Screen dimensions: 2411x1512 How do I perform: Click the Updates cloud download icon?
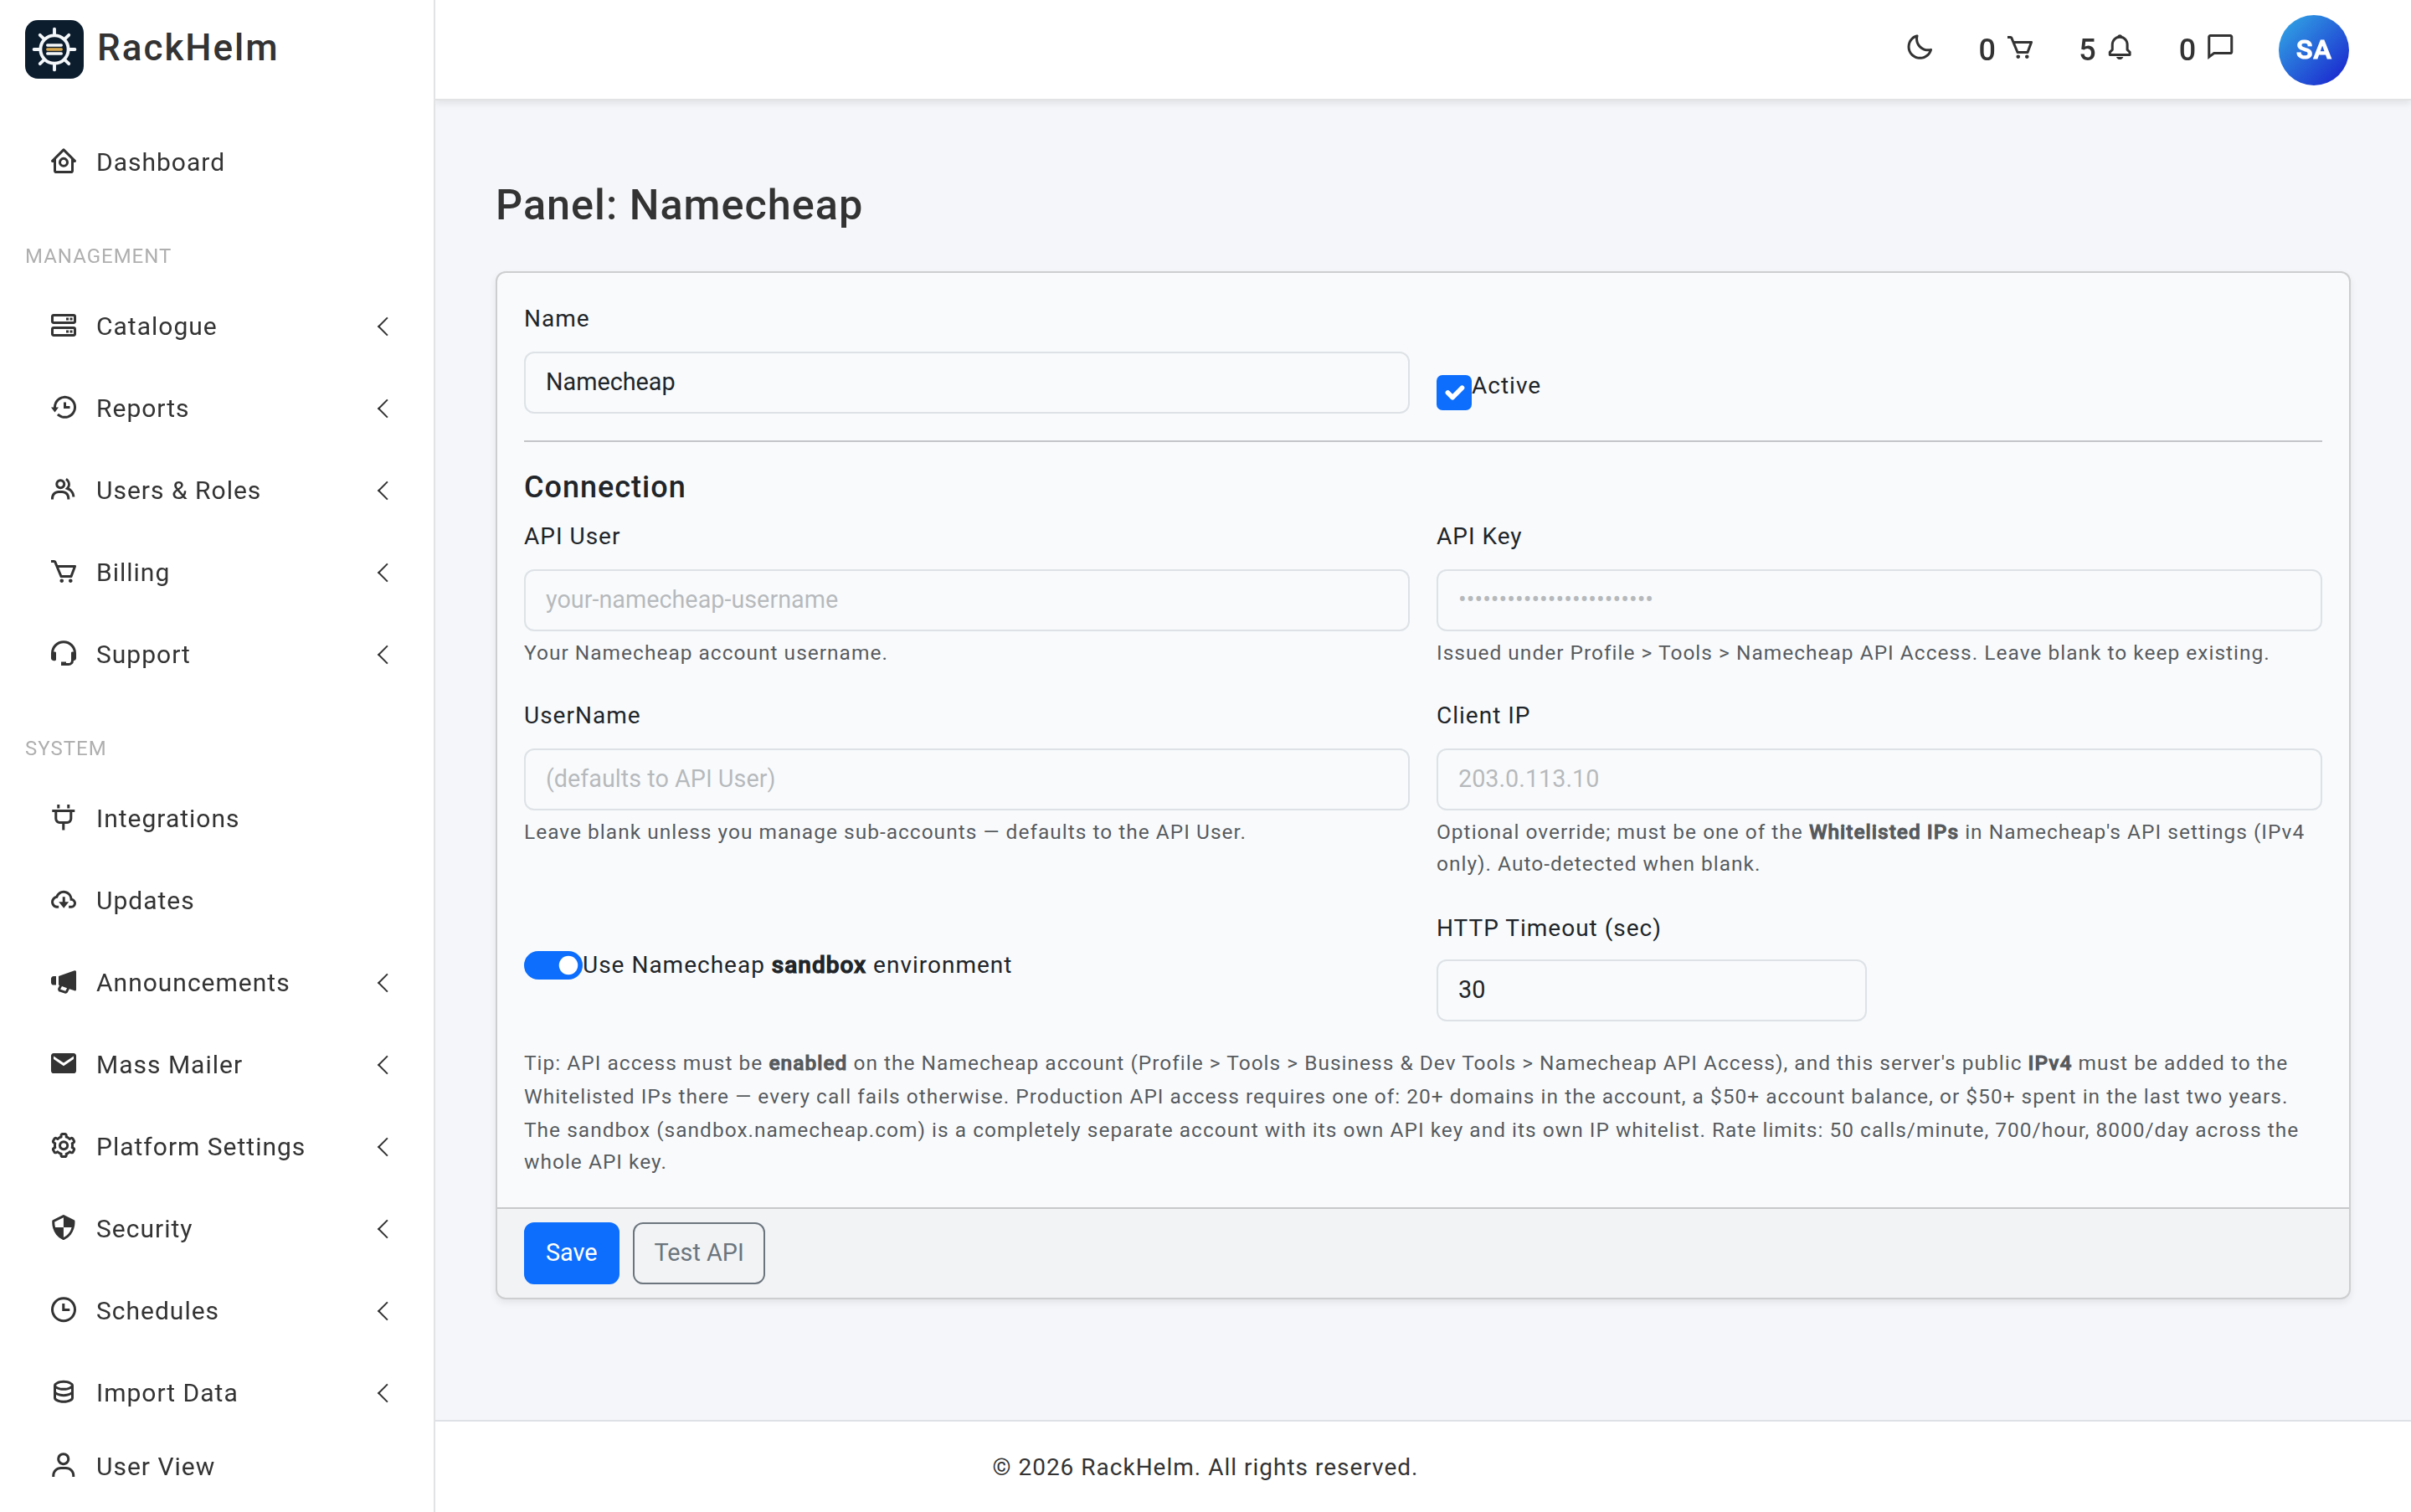[64, 900]
